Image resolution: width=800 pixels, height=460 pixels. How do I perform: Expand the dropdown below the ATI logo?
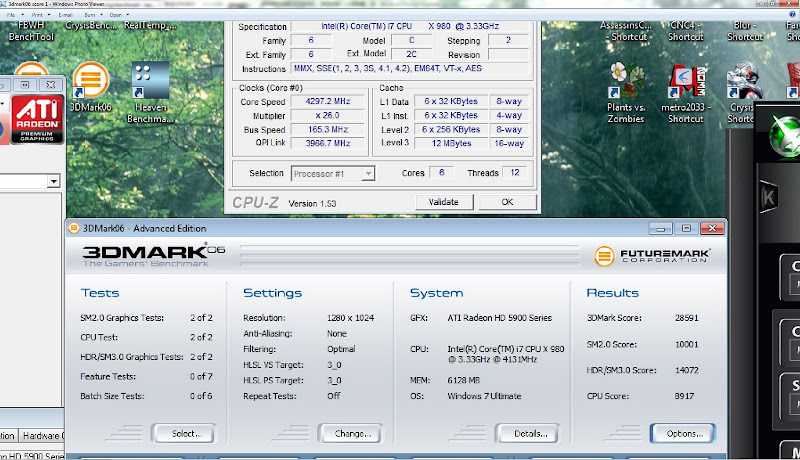pyautogui.click(x=54, y=181)
